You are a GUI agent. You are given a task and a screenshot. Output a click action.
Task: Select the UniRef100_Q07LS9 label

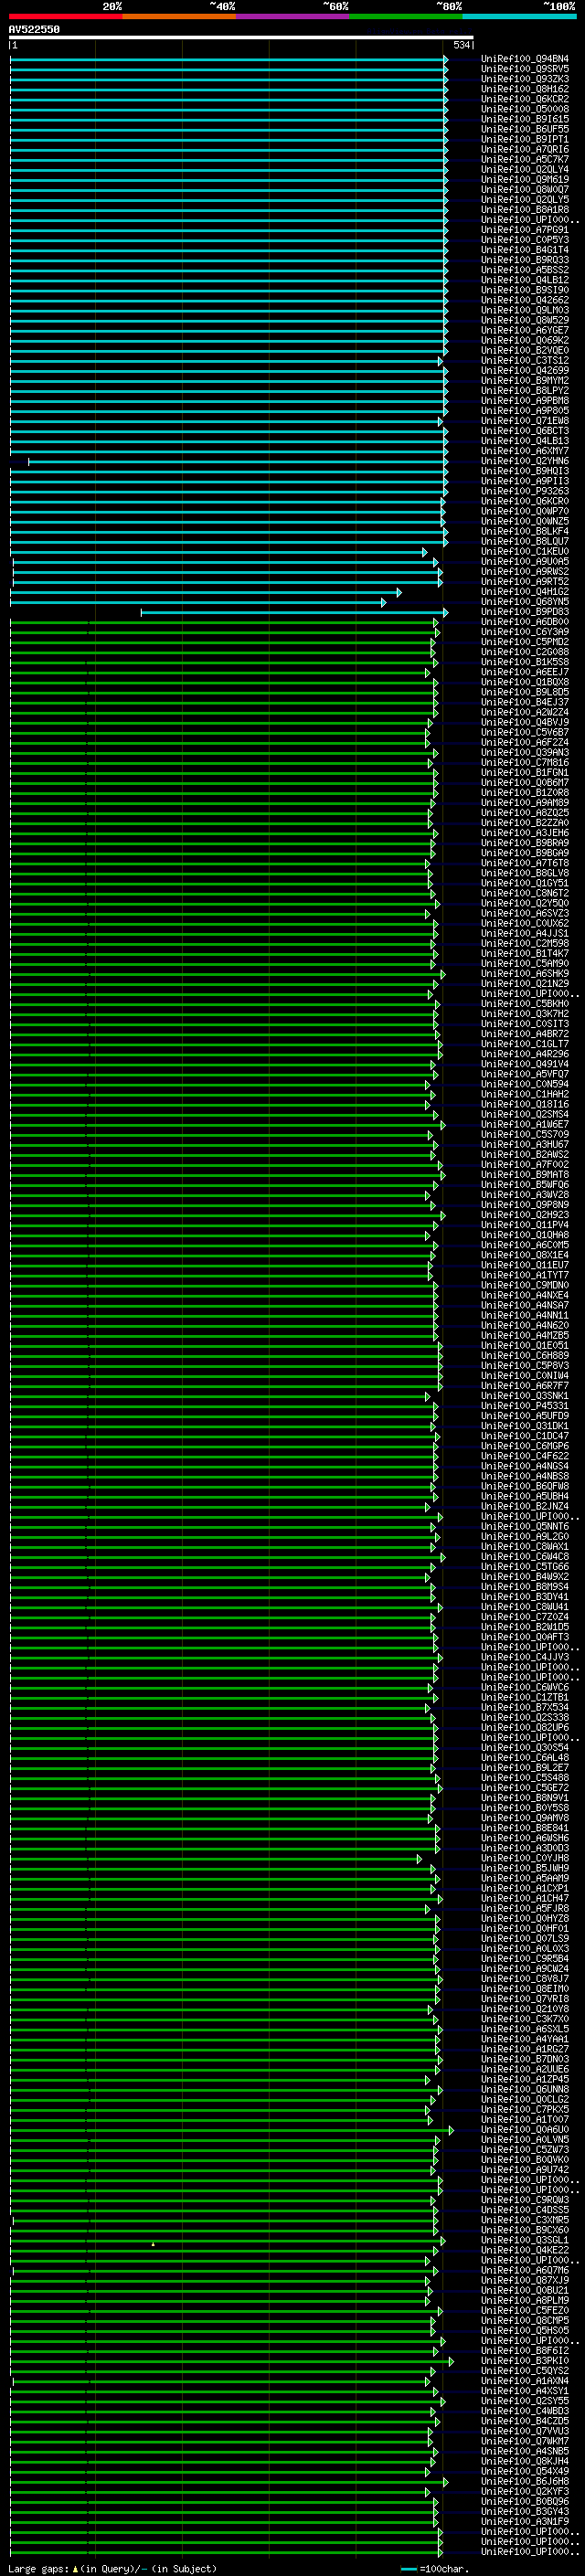525,1938
